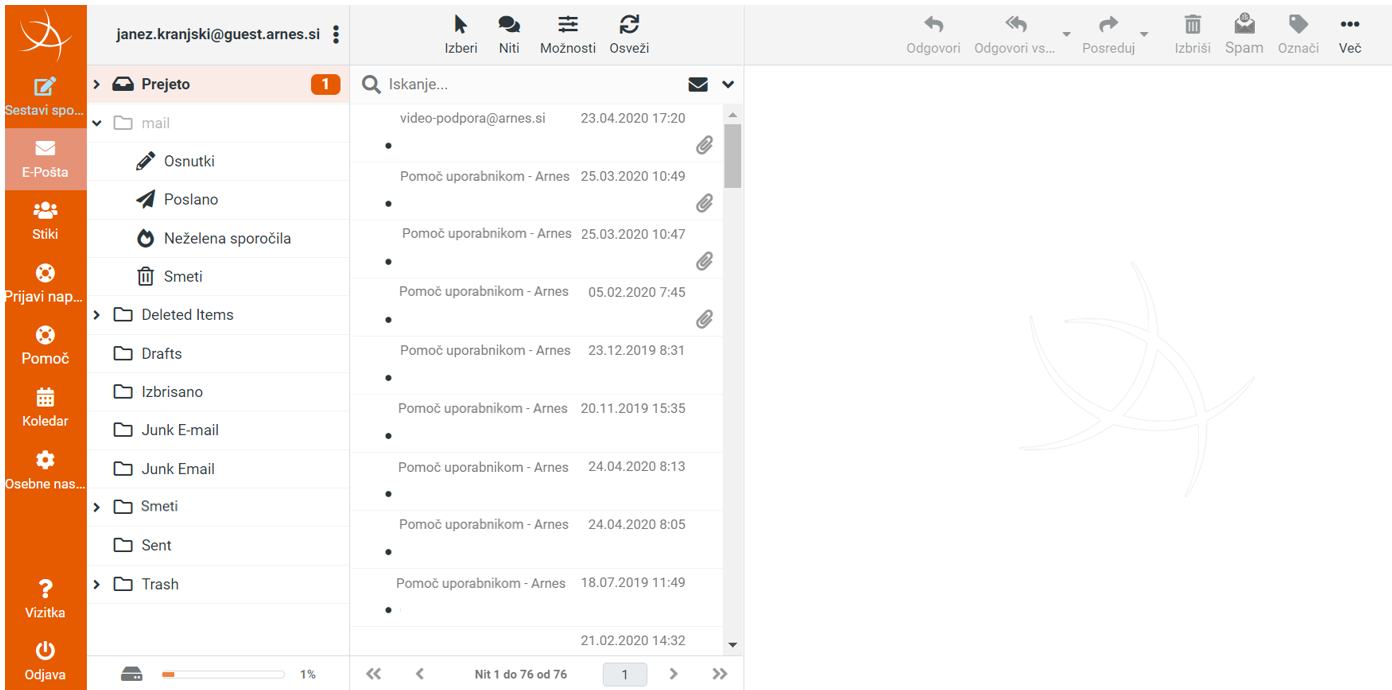Click the page number field
This screenshot has height=690, width=1392.
click(625, 675)
